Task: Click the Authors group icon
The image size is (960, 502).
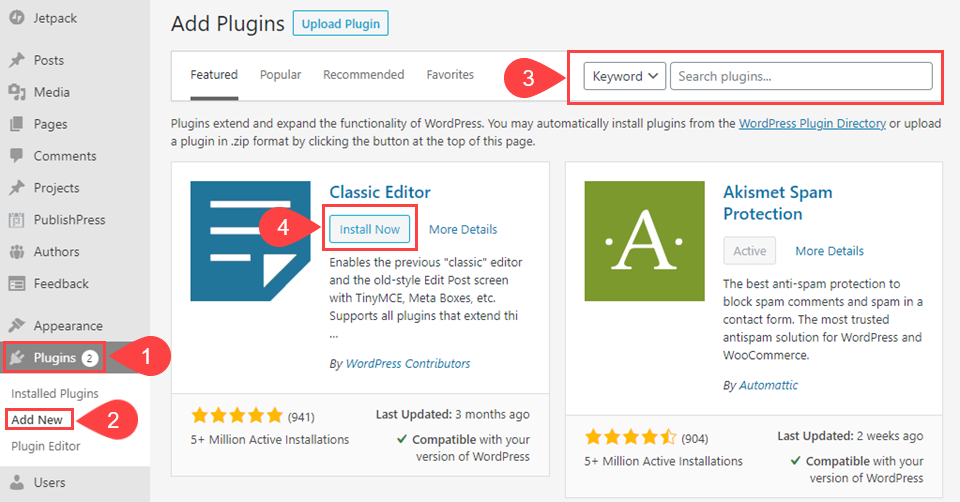Action: [16, 252]
